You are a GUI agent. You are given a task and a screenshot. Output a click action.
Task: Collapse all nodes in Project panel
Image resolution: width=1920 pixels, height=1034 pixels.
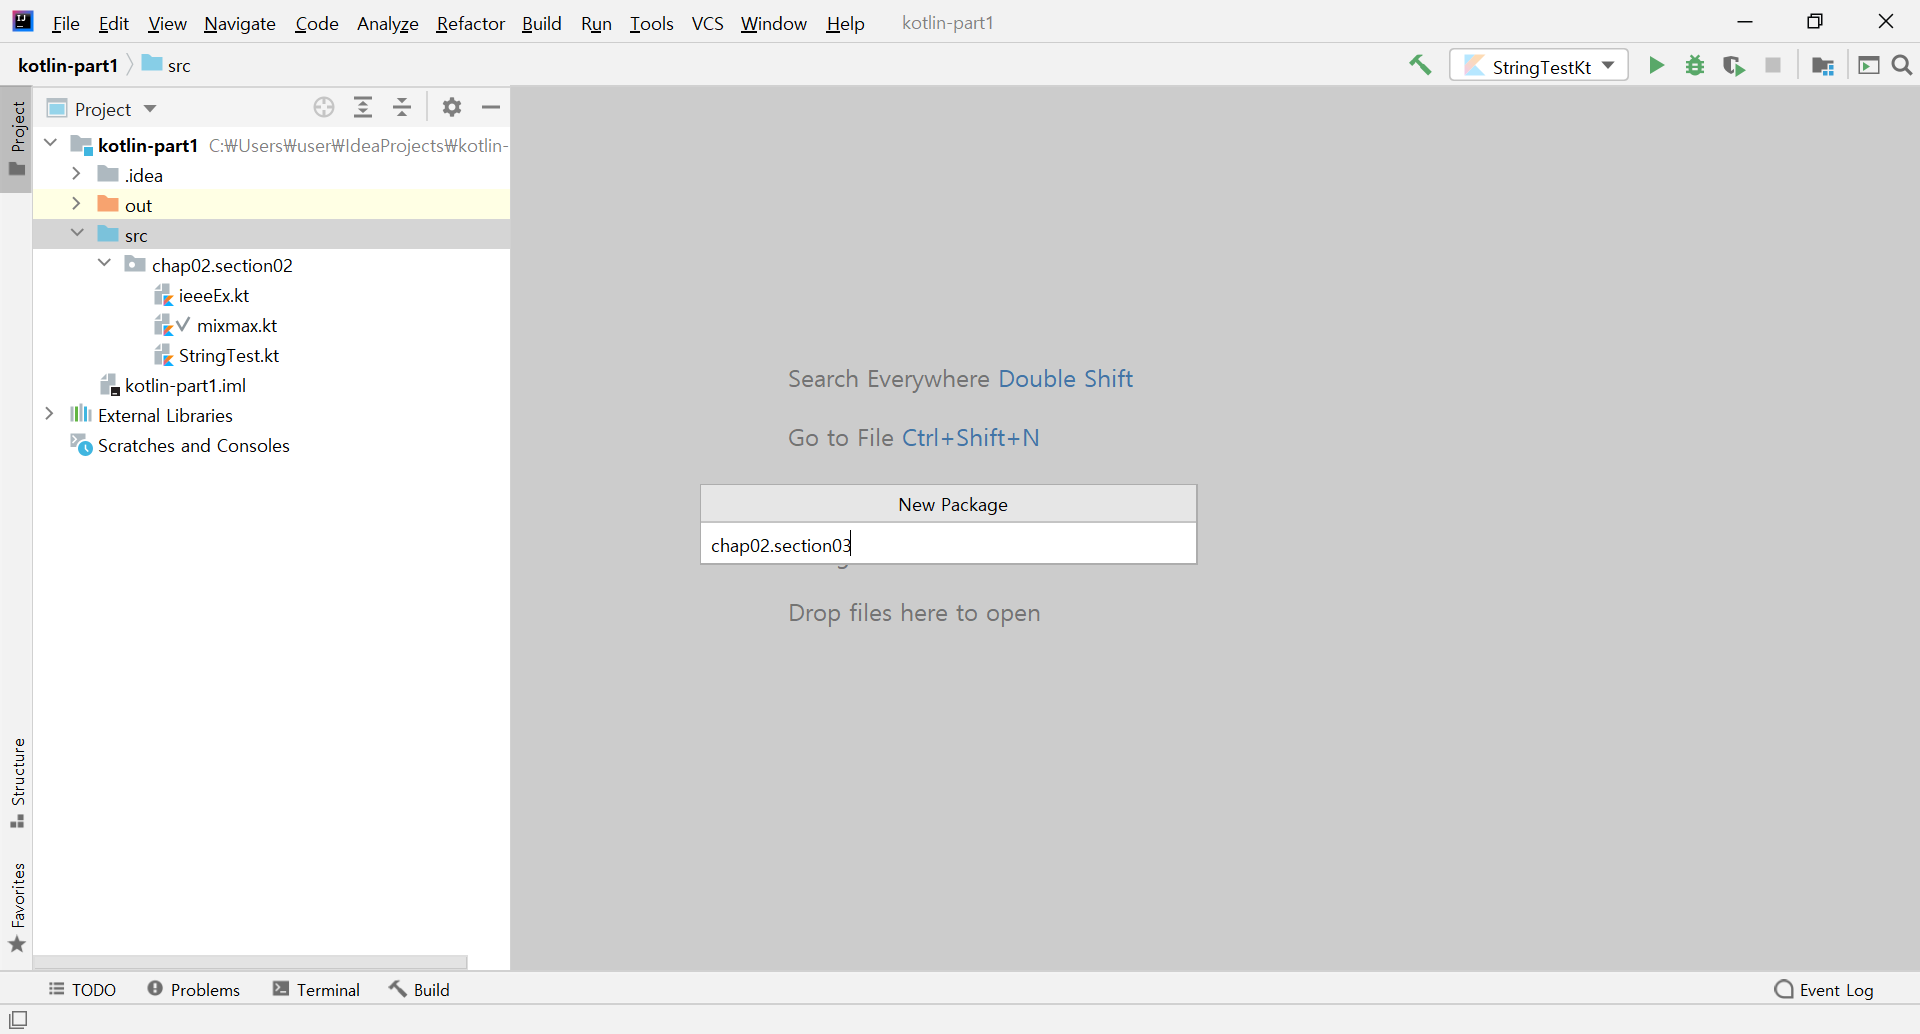(x=402, y=108)
